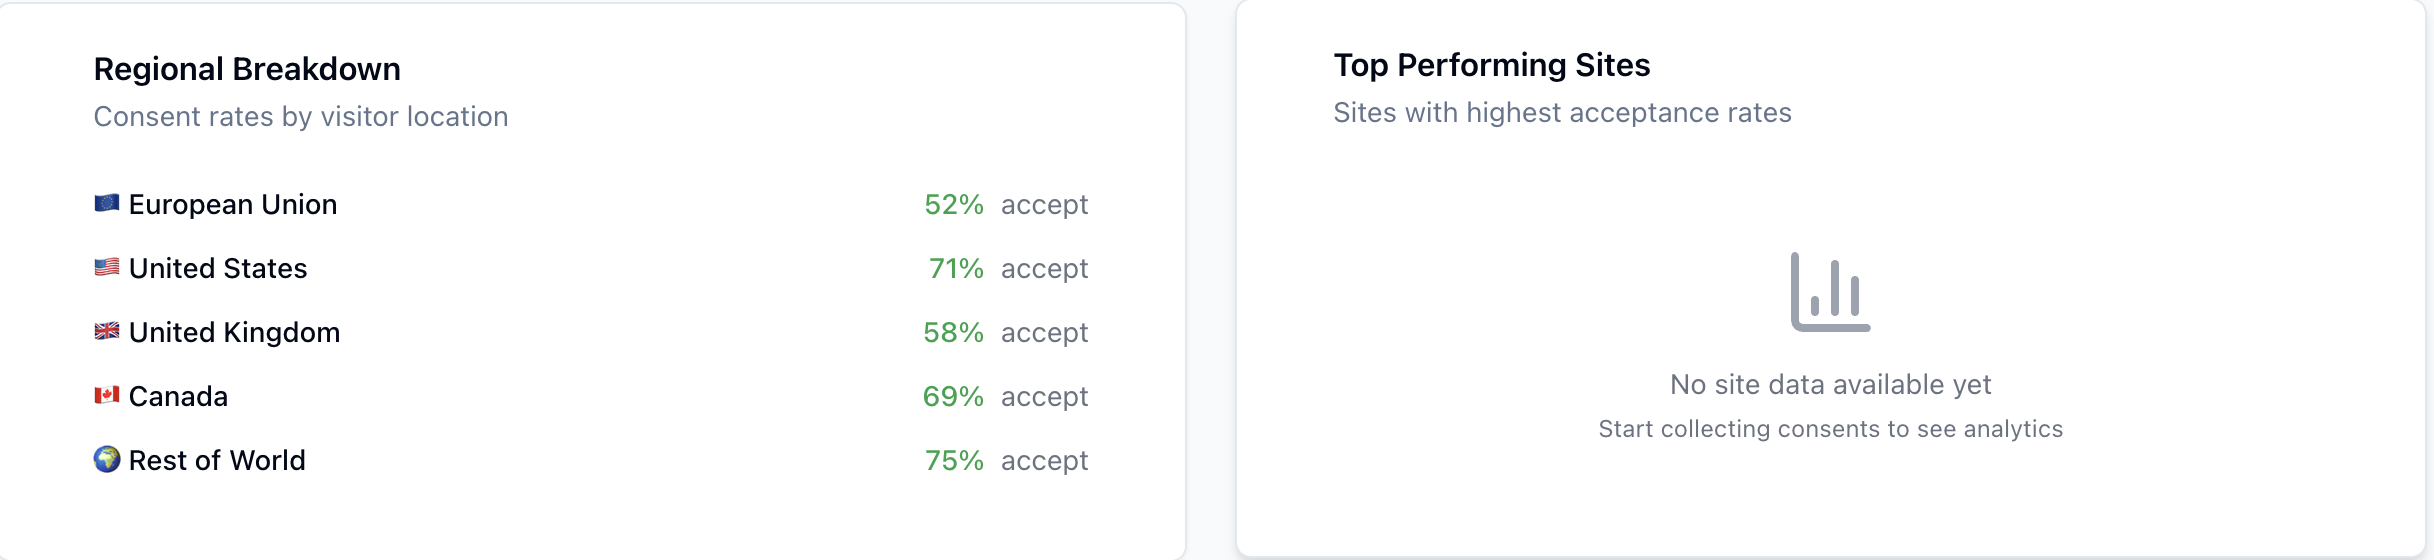Click the globe icon for Rest of World
The image size is (2434, 560).
click(x=107, y=460)
